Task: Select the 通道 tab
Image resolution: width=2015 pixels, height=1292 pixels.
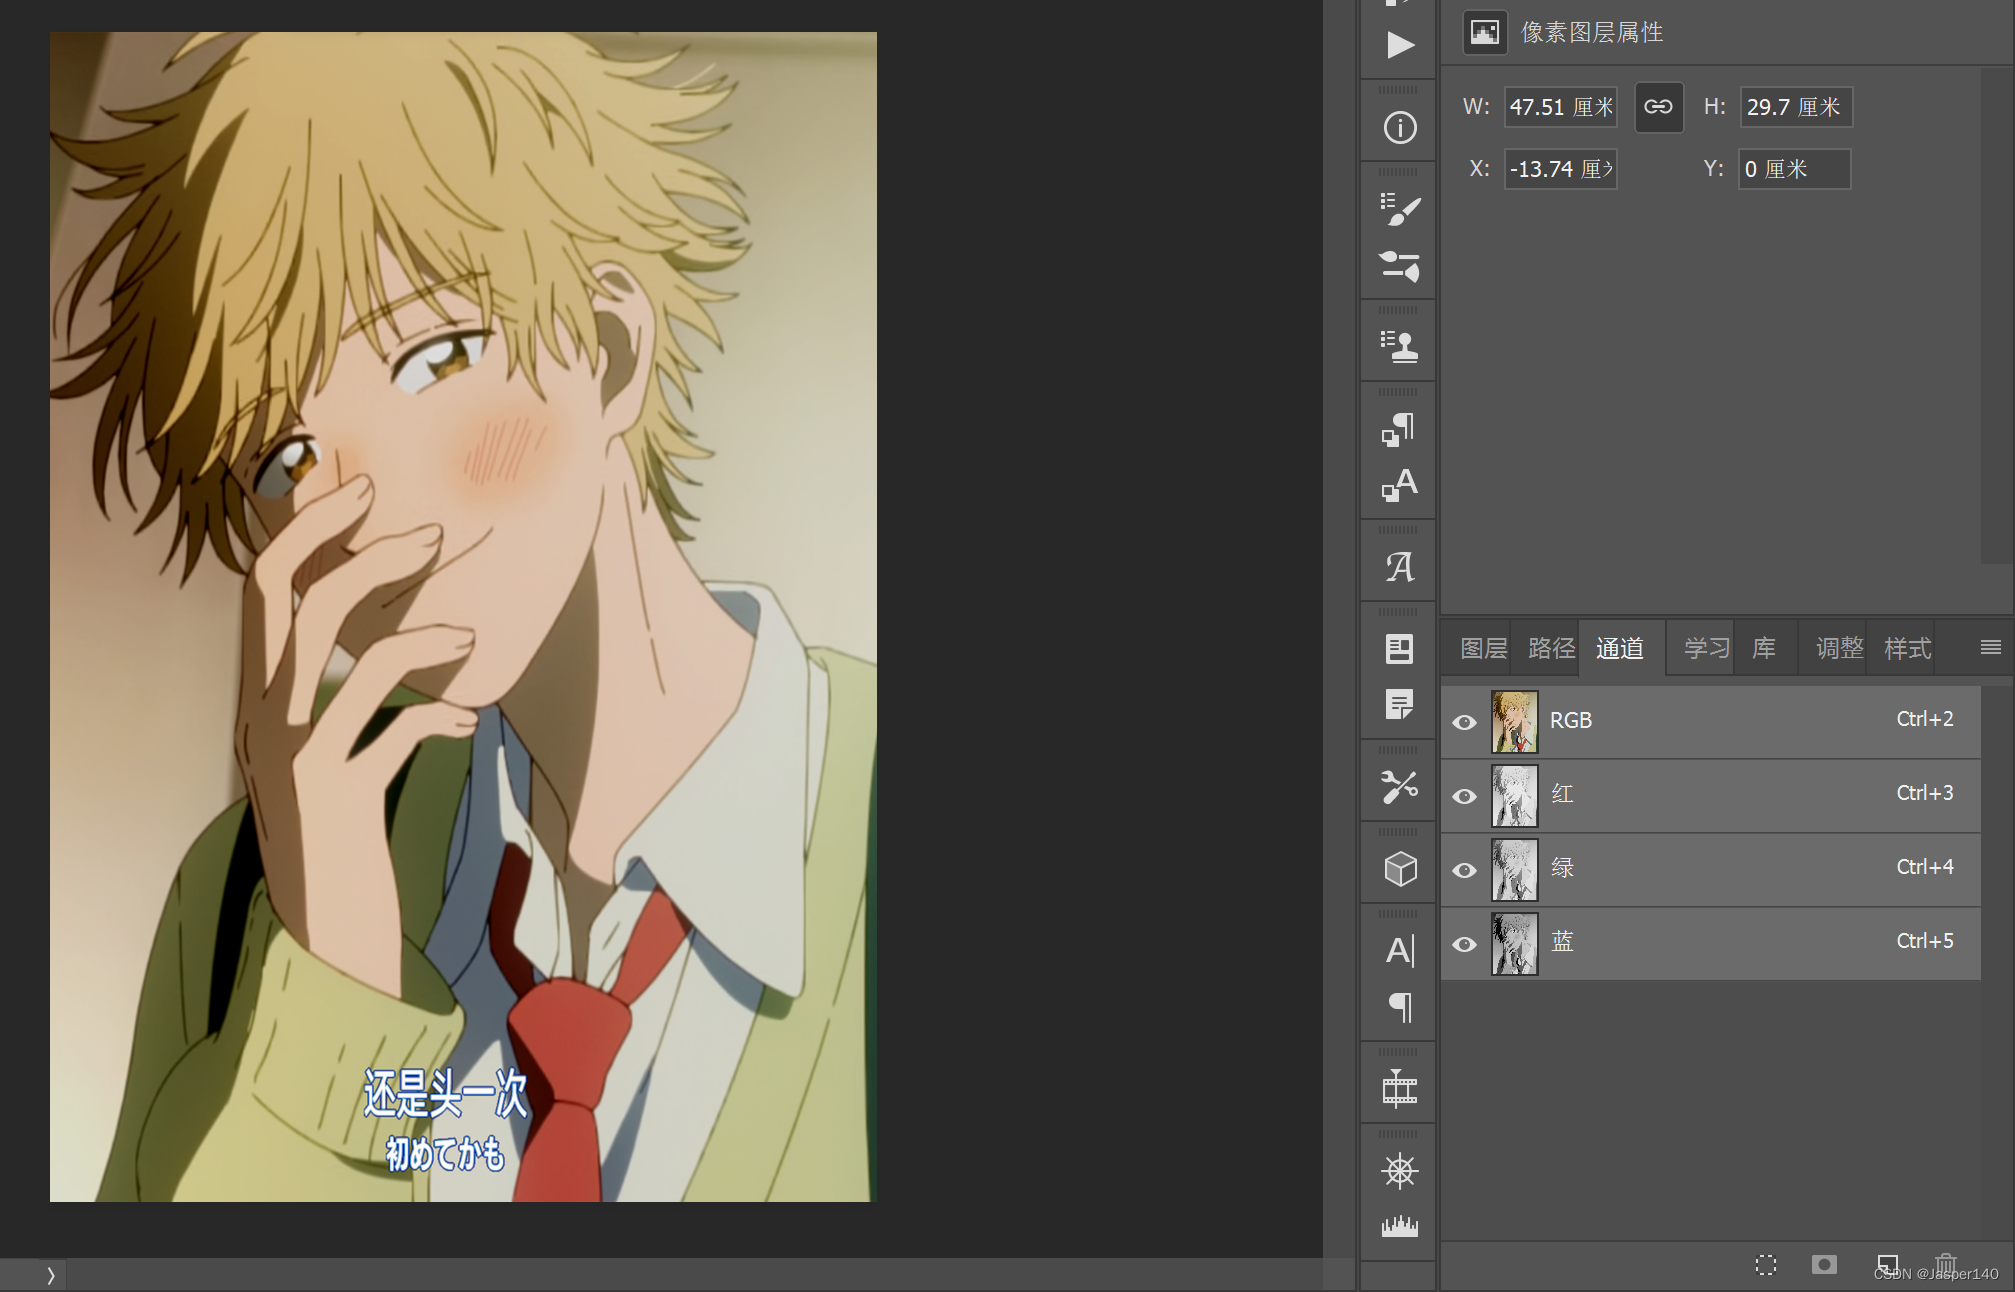Action: [x=1620, y=648]
